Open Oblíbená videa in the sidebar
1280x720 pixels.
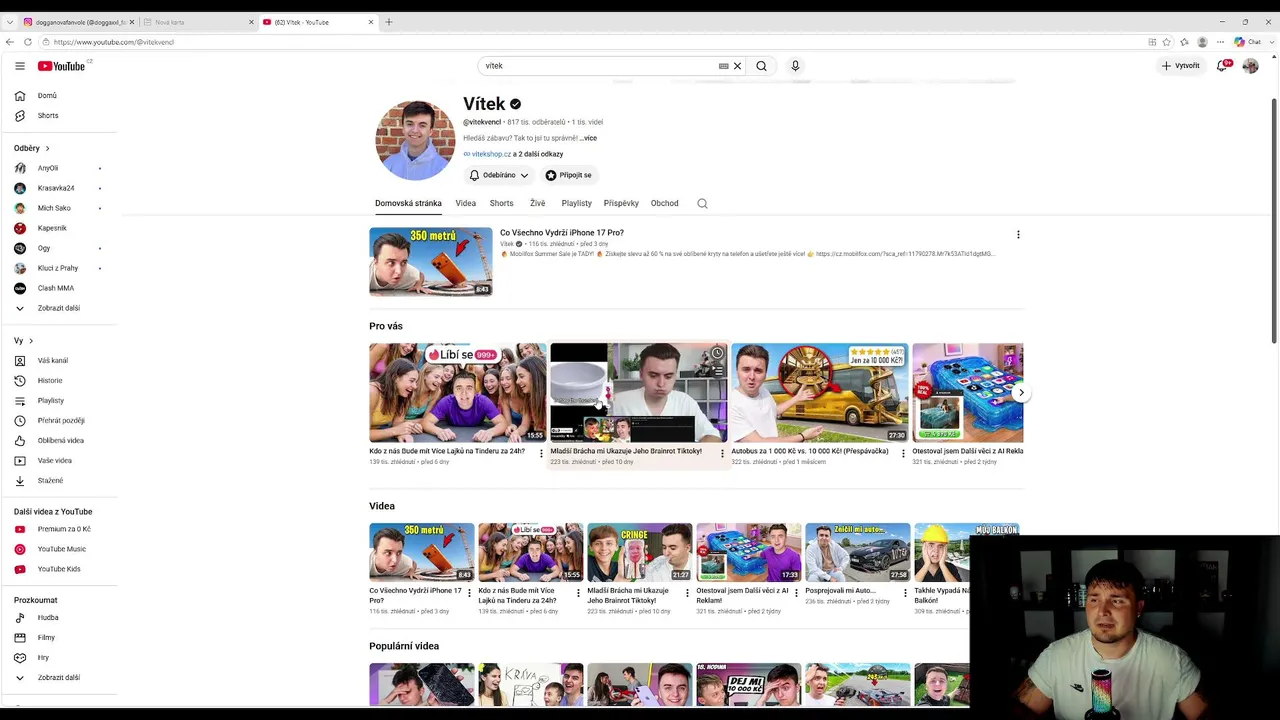click(x=60, y=441)
